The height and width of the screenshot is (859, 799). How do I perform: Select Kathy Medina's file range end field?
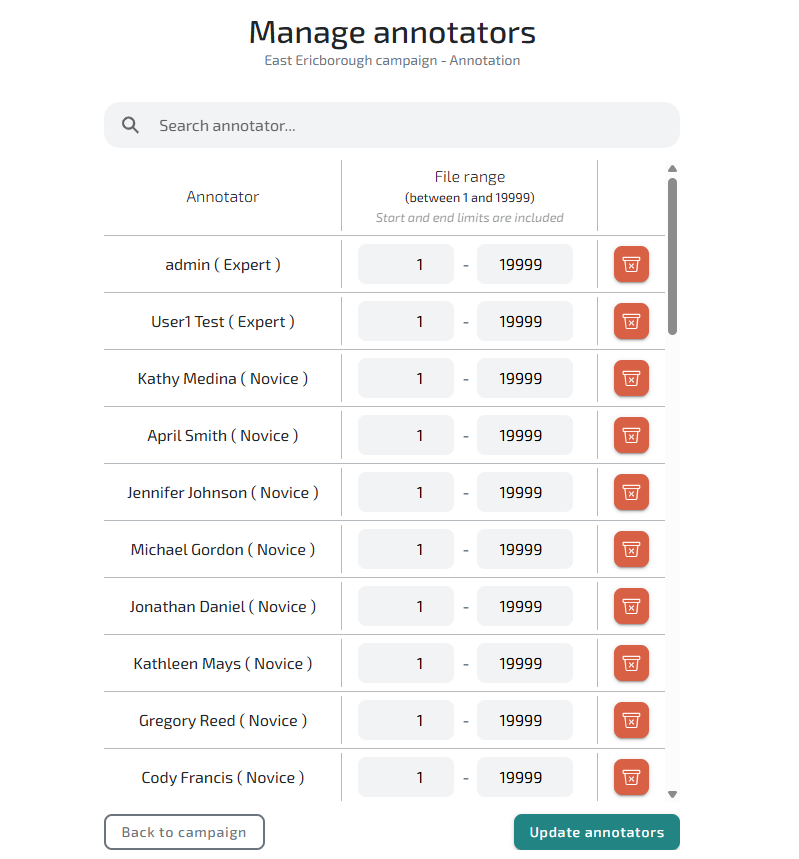524,379
